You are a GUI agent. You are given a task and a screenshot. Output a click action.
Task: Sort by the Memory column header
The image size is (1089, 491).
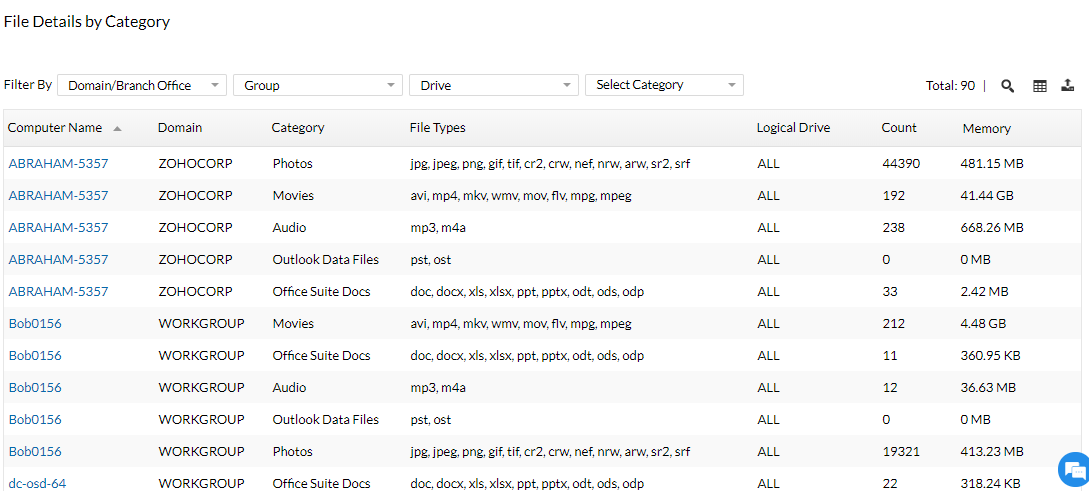point(986,128)
